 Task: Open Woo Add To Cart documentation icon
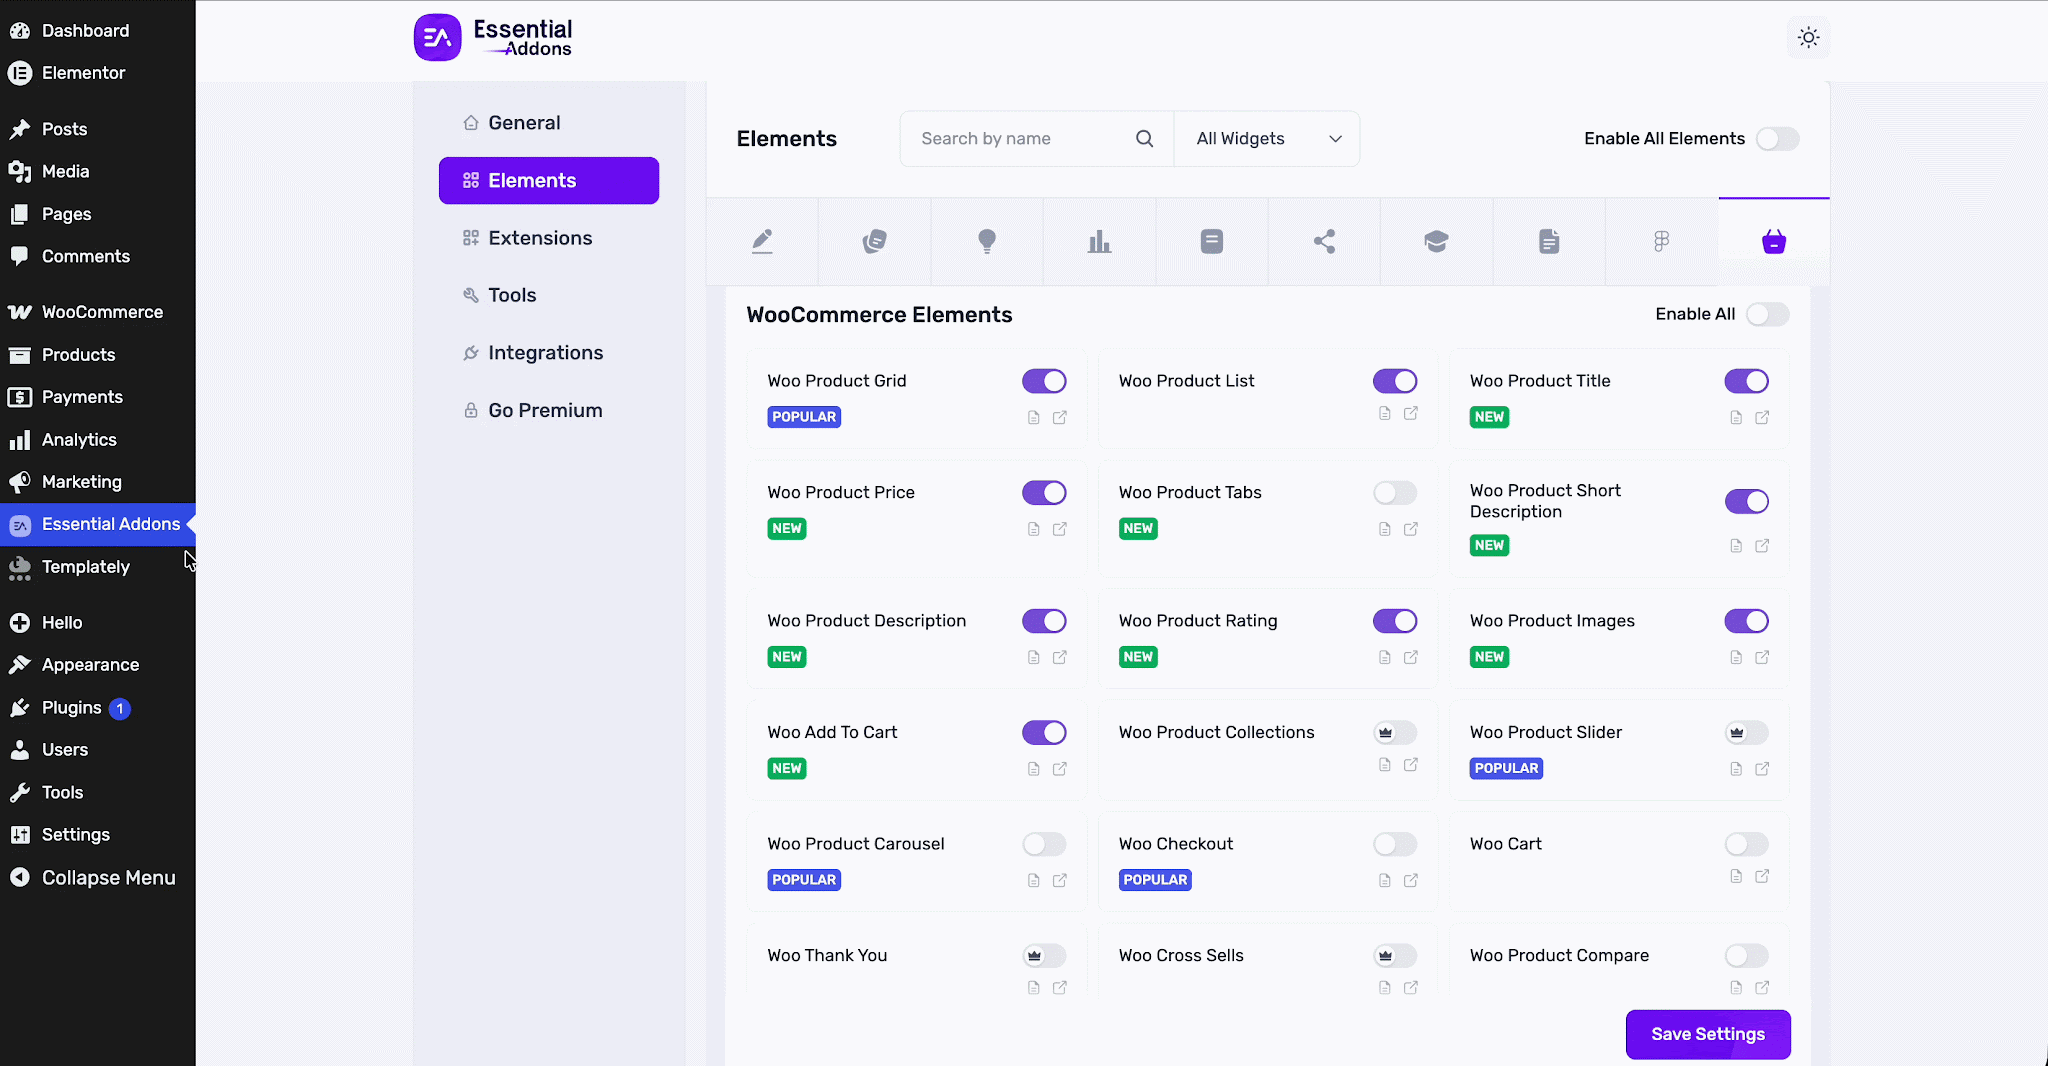click(1034, 769)
